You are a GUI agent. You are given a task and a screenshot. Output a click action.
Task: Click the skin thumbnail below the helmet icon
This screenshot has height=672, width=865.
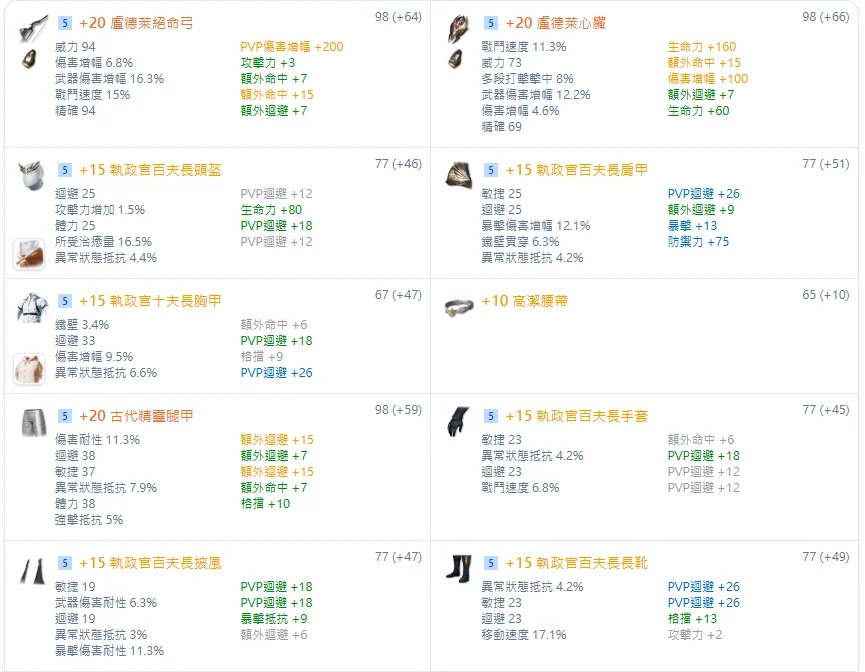coord(28,254)
